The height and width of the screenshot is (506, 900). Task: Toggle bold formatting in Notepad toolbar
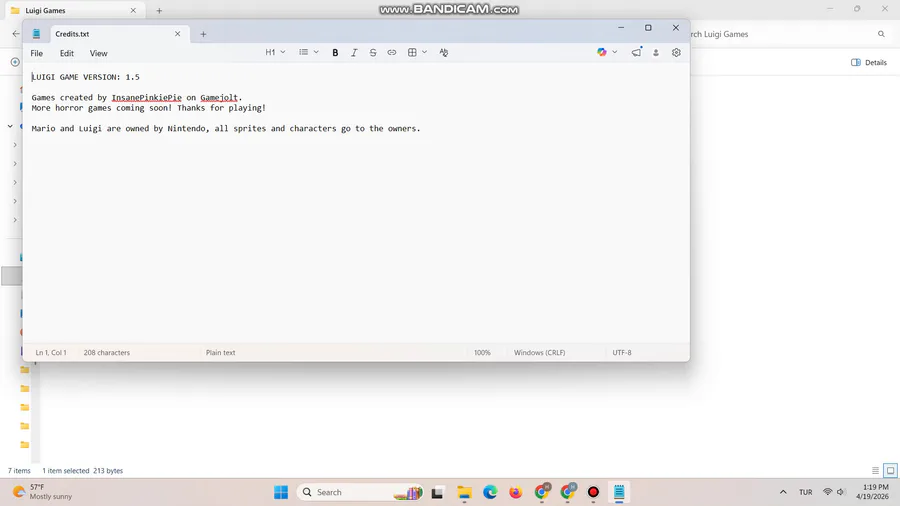pos(335,53)
